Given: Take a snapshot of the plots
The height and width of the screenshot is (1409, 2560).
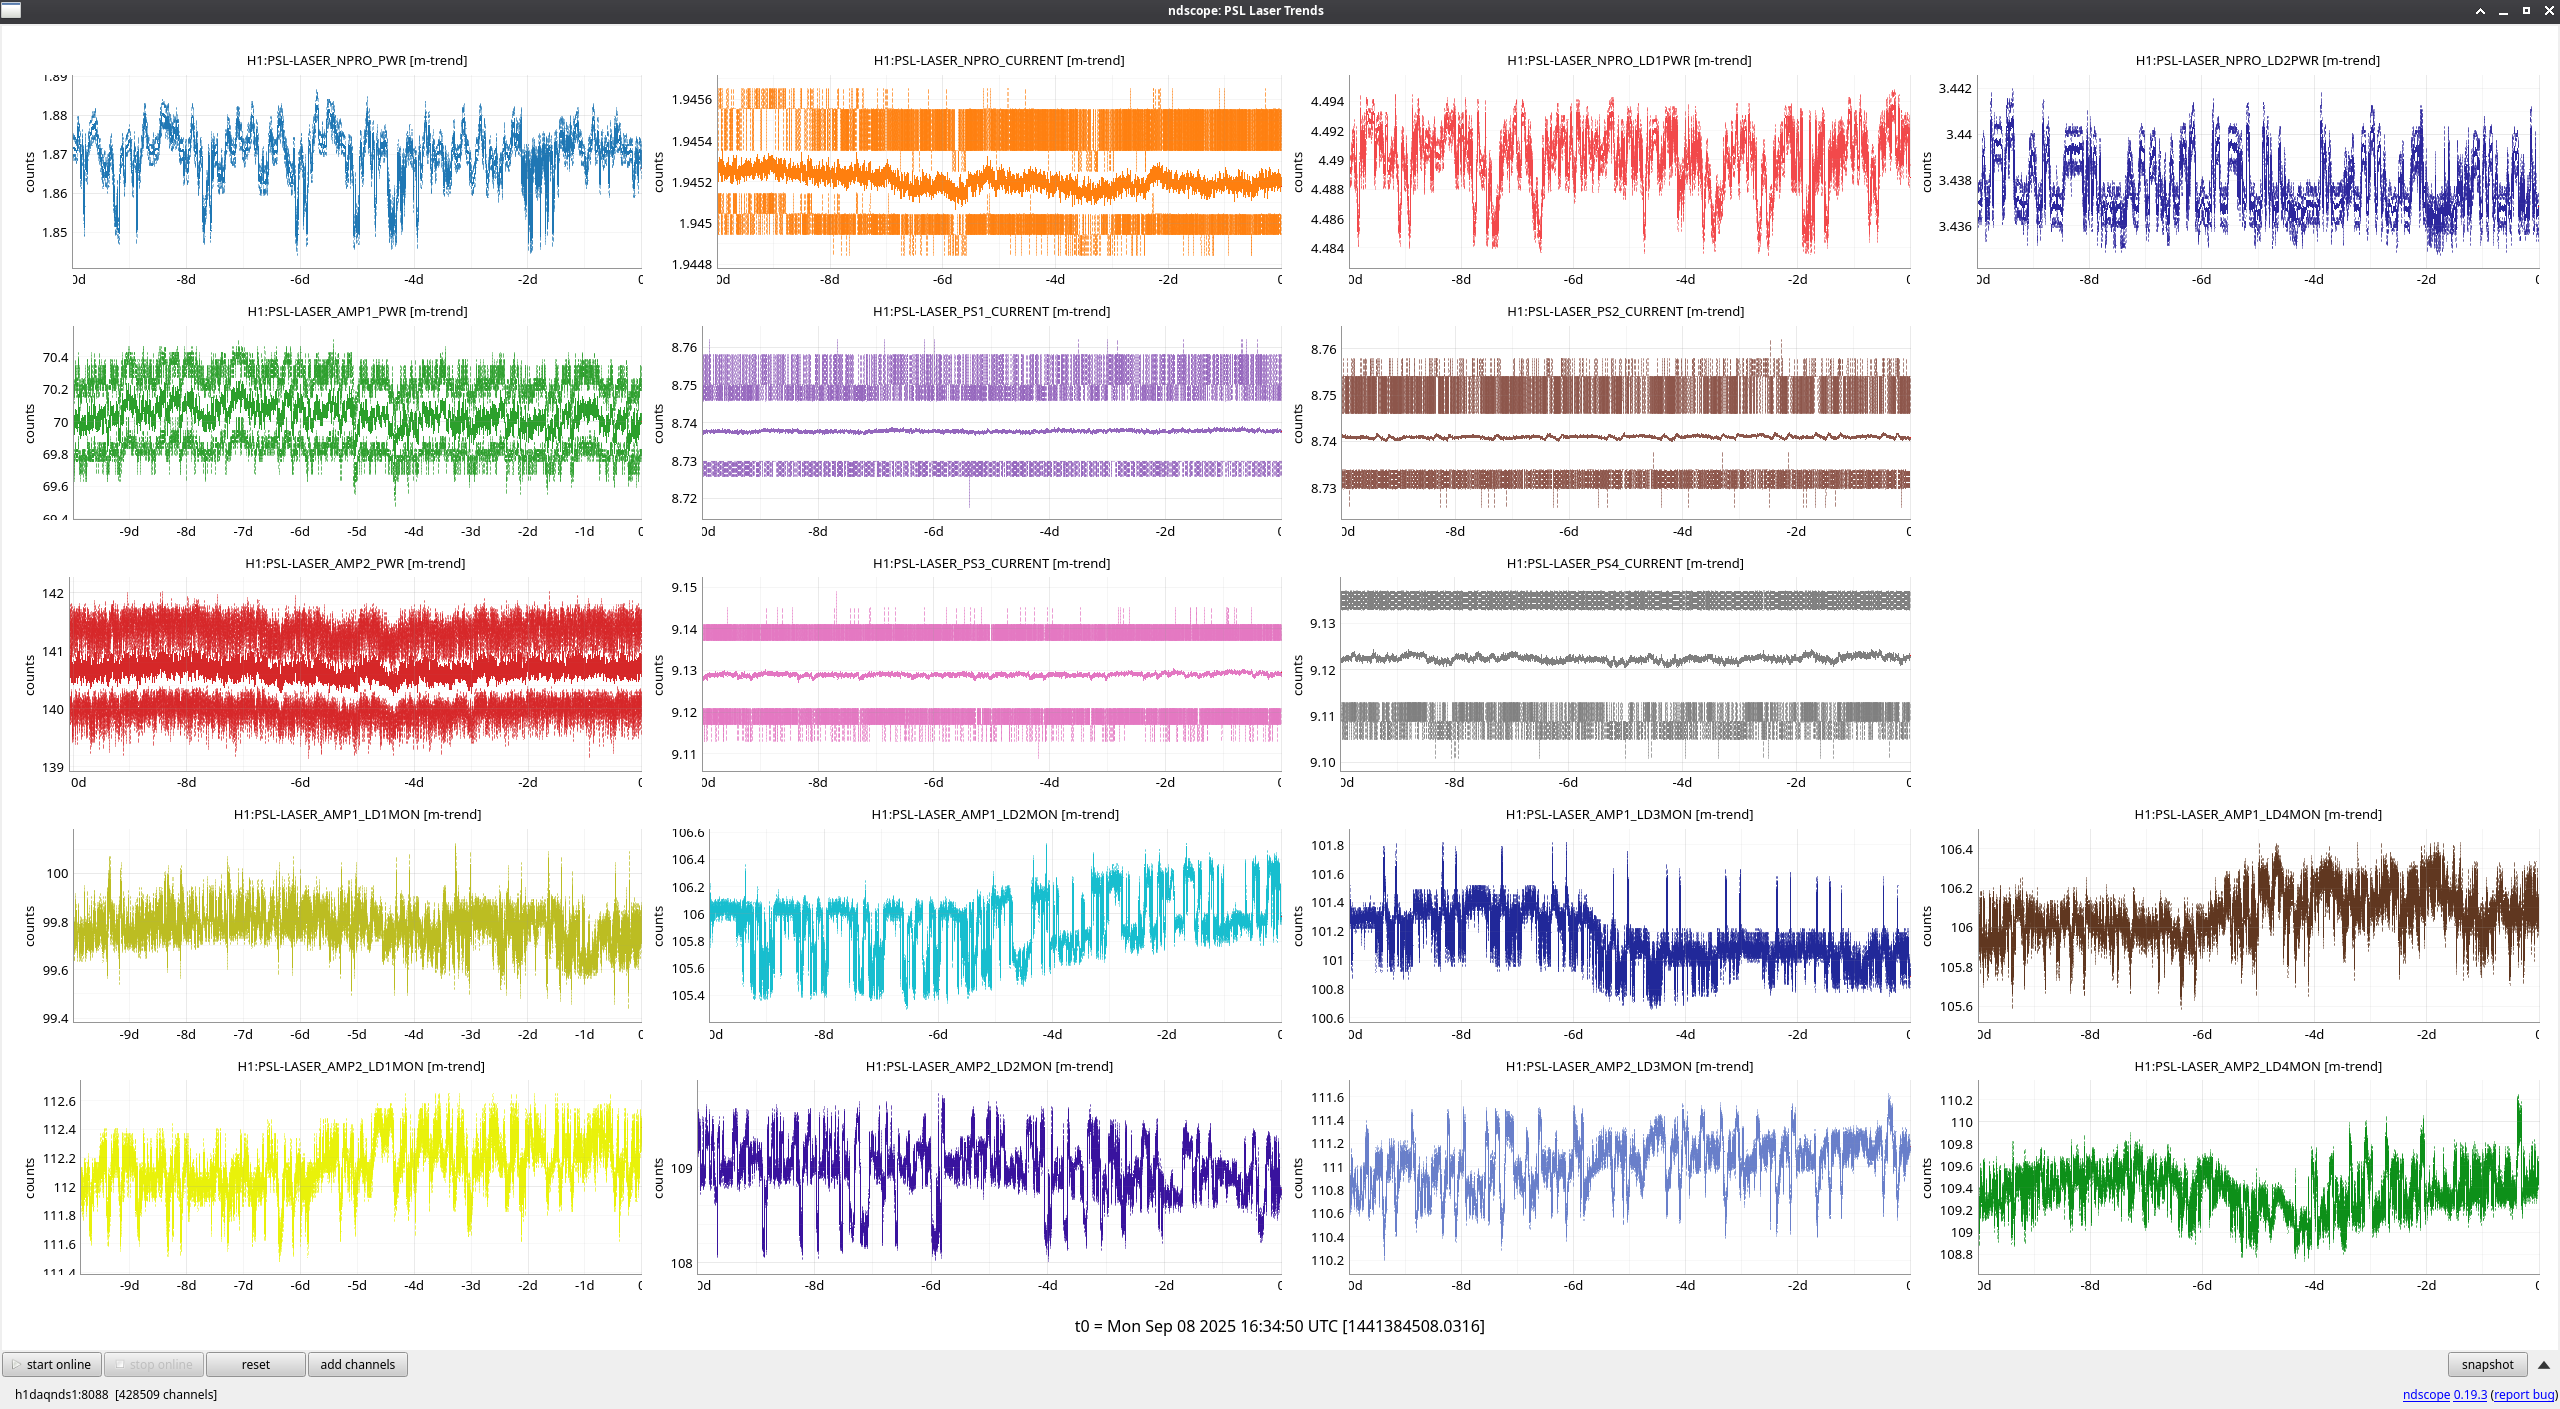Looking at the screenshot, I should 2486,1364.
